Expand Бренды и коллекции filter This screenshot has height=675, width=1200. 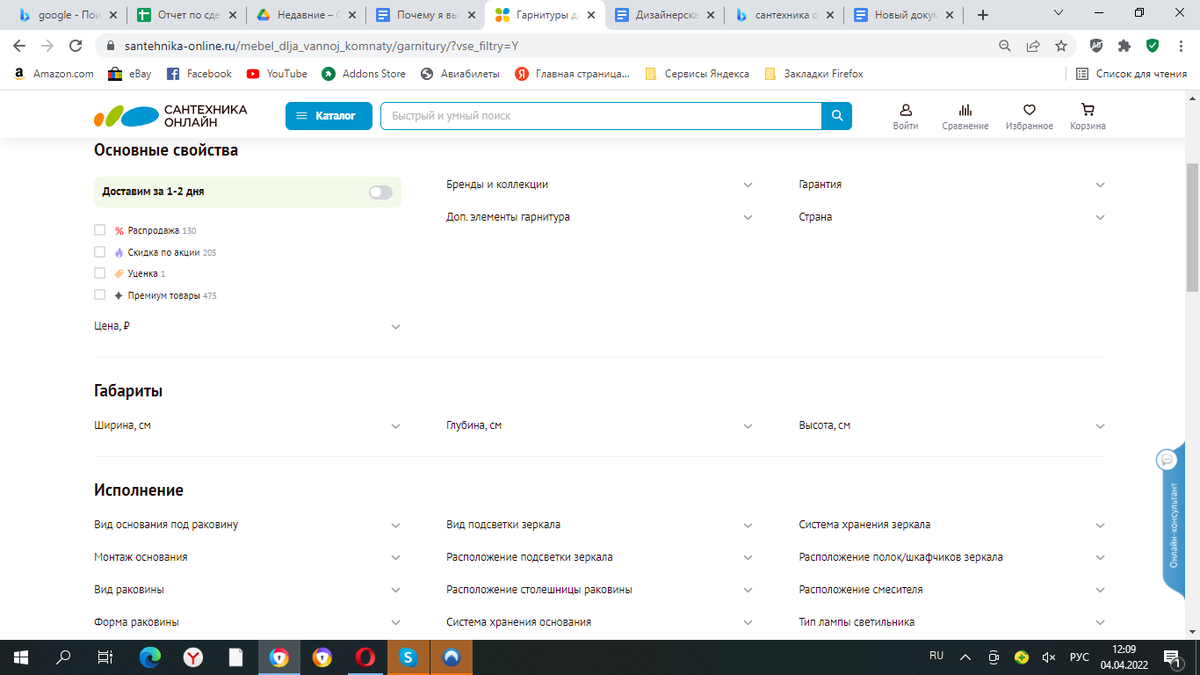point(600,185)
